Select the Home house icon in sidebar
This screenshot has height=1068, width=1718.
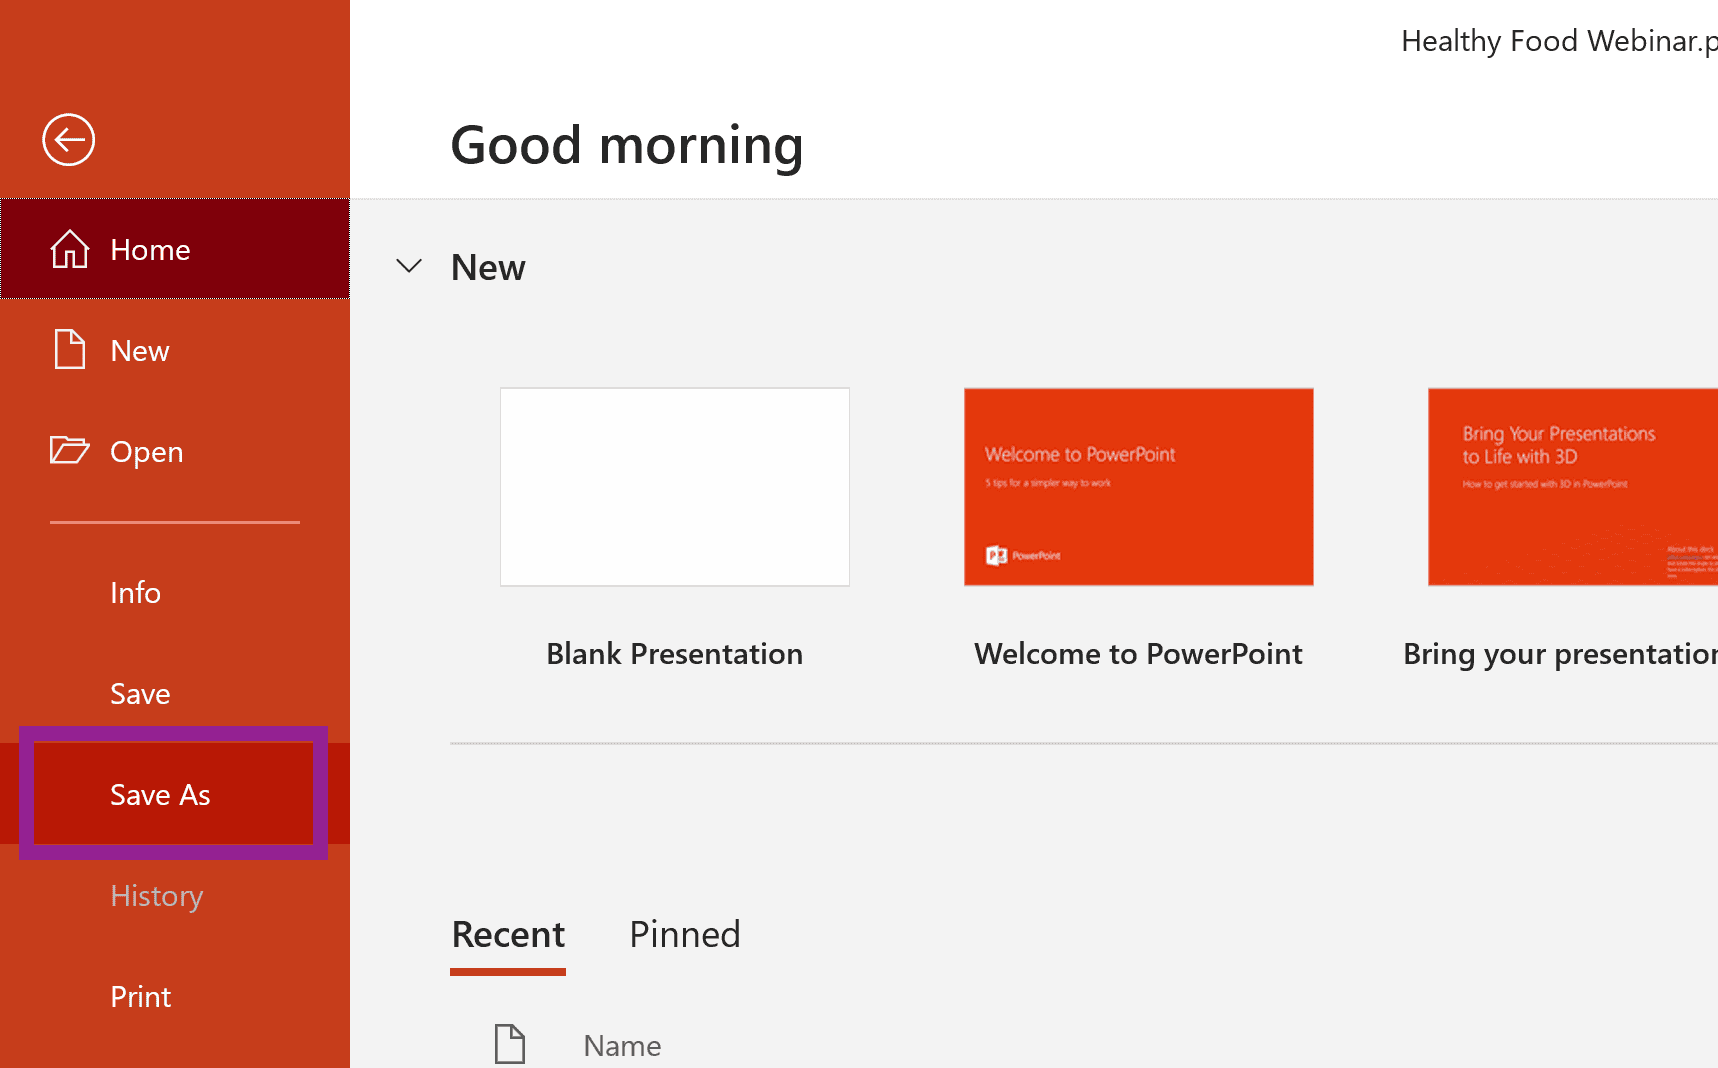click(x=68, y=249)
